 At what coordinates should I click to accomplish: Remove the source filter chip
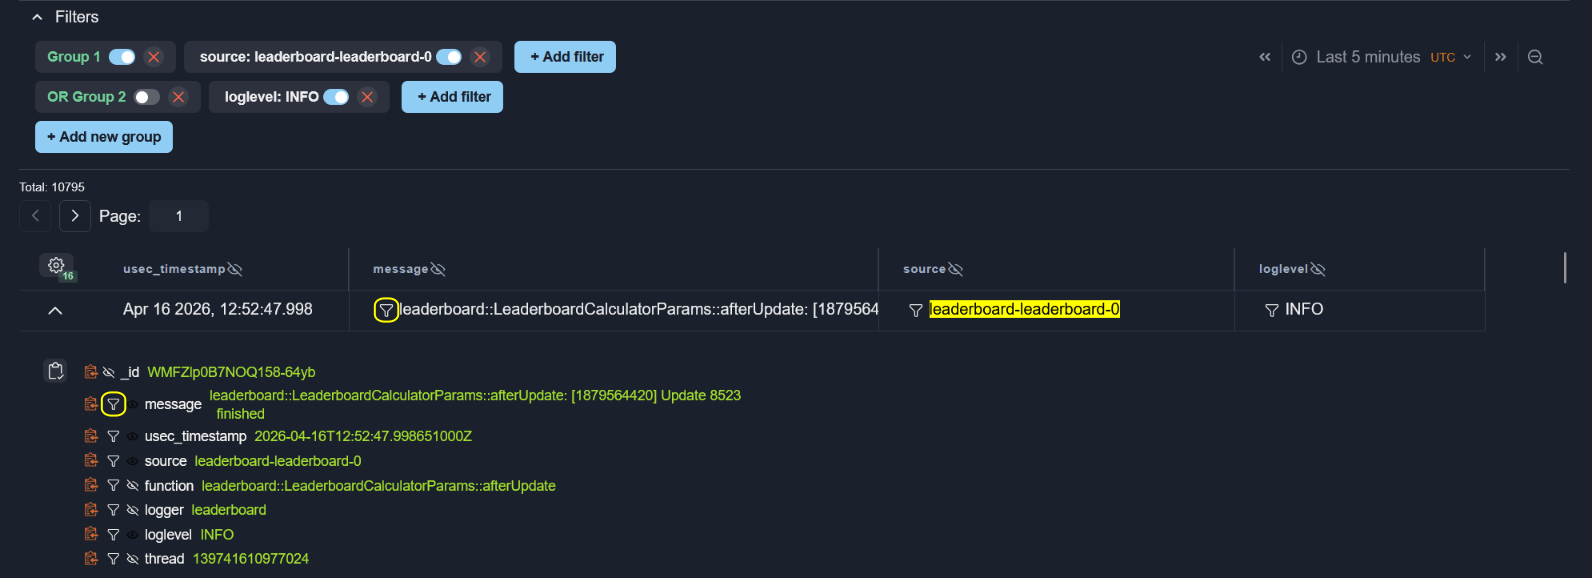coord(480,57)
